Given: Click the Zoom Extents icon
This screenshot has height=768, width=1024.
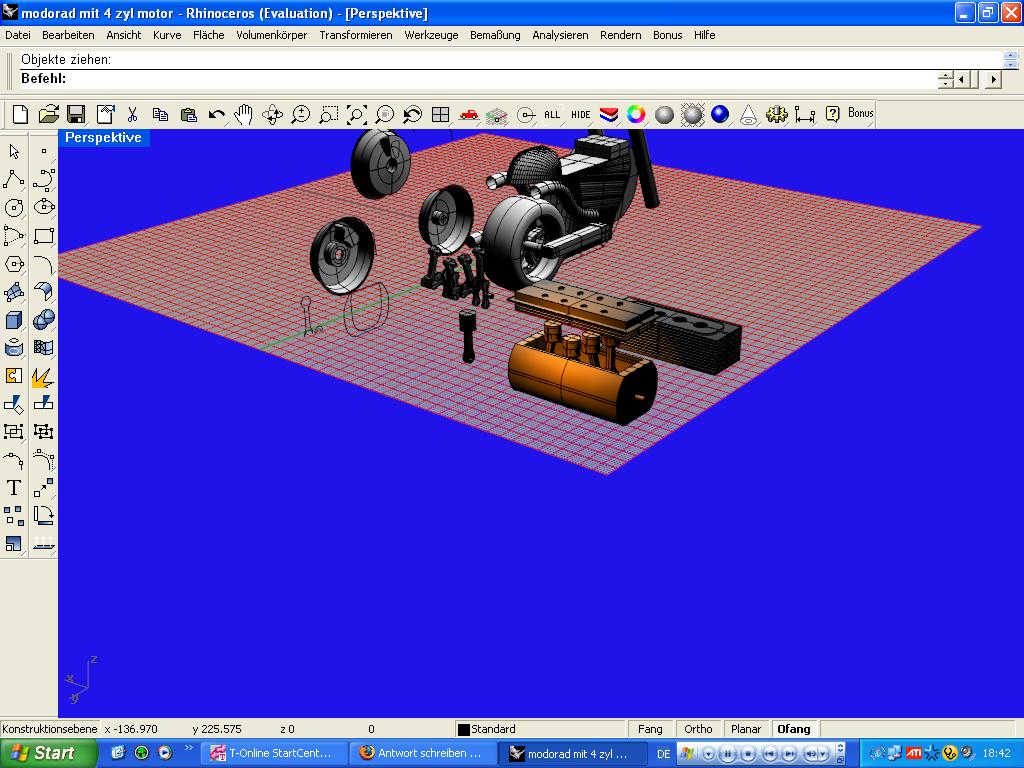Looking at the screenshot, I should pyautogui.click(x=357, y=115).
